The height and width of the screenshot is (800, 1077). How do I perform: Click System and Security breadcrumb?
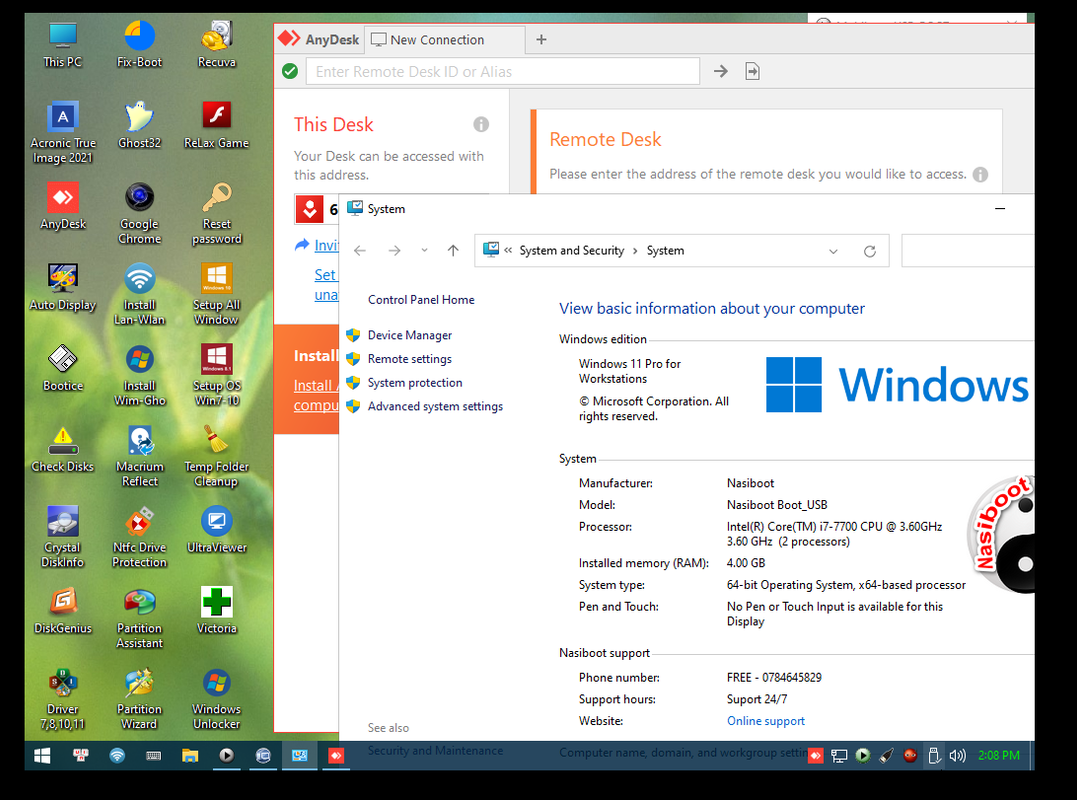tap(571, 251)
